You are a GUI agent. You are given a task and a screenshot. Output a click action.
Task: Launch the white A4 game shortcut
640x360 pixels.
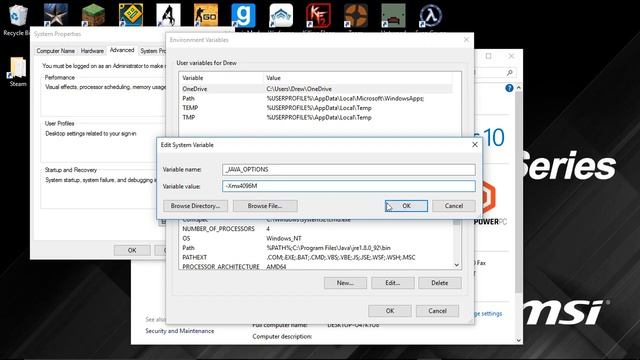(168, 16)
